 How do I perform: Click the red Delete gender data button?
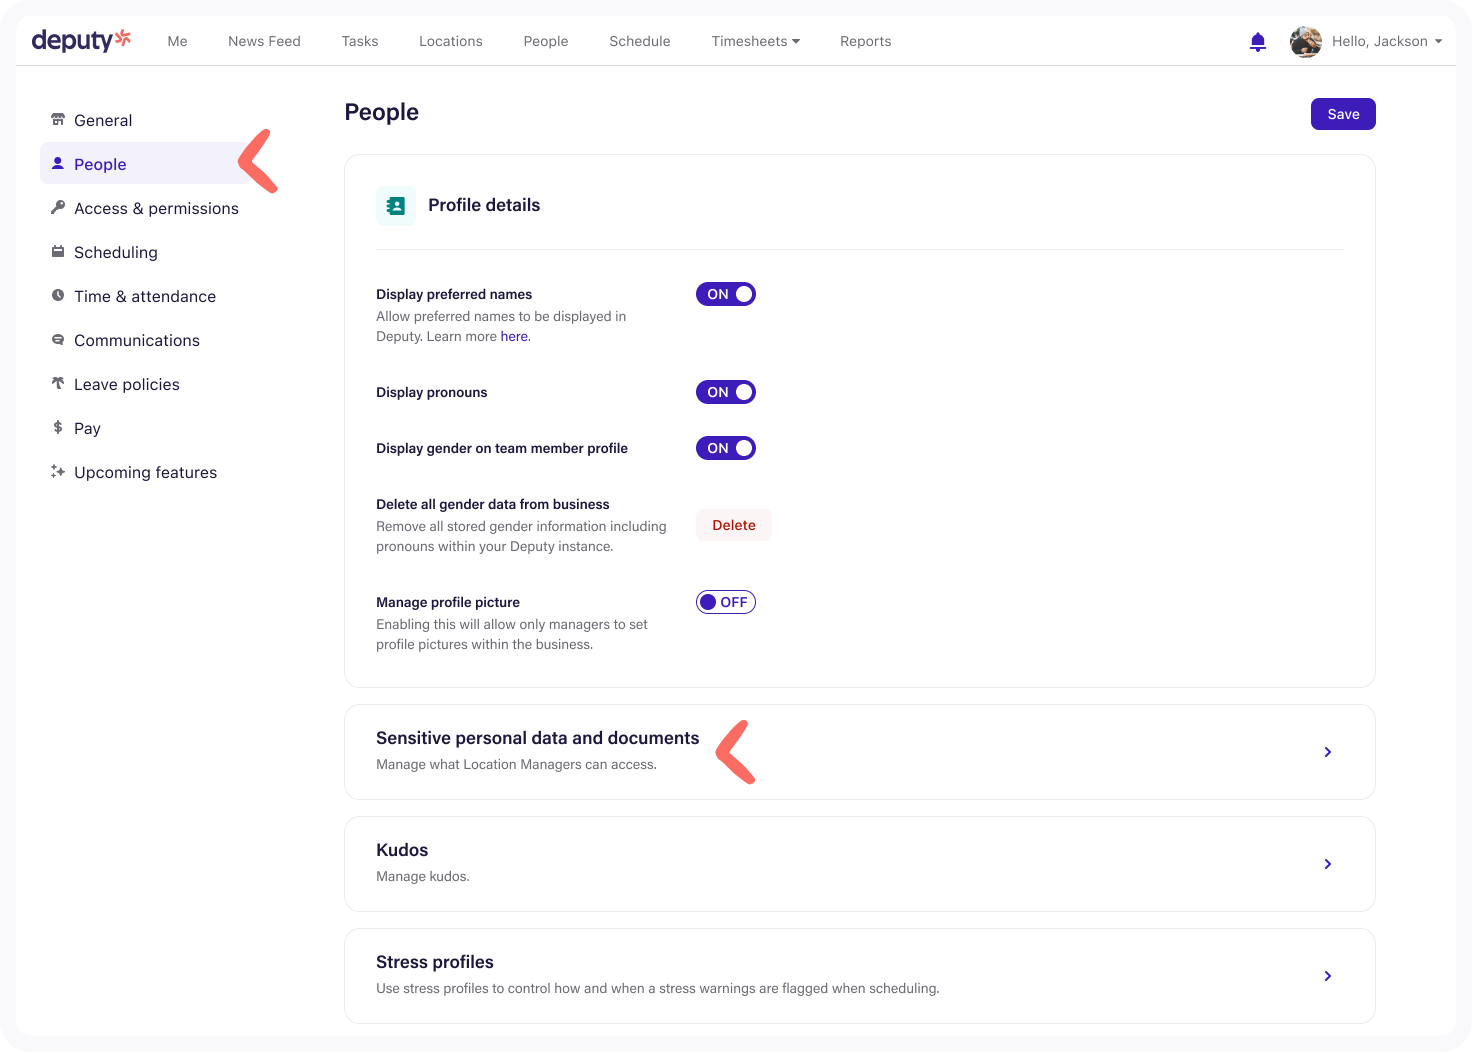tap(733, 525)
